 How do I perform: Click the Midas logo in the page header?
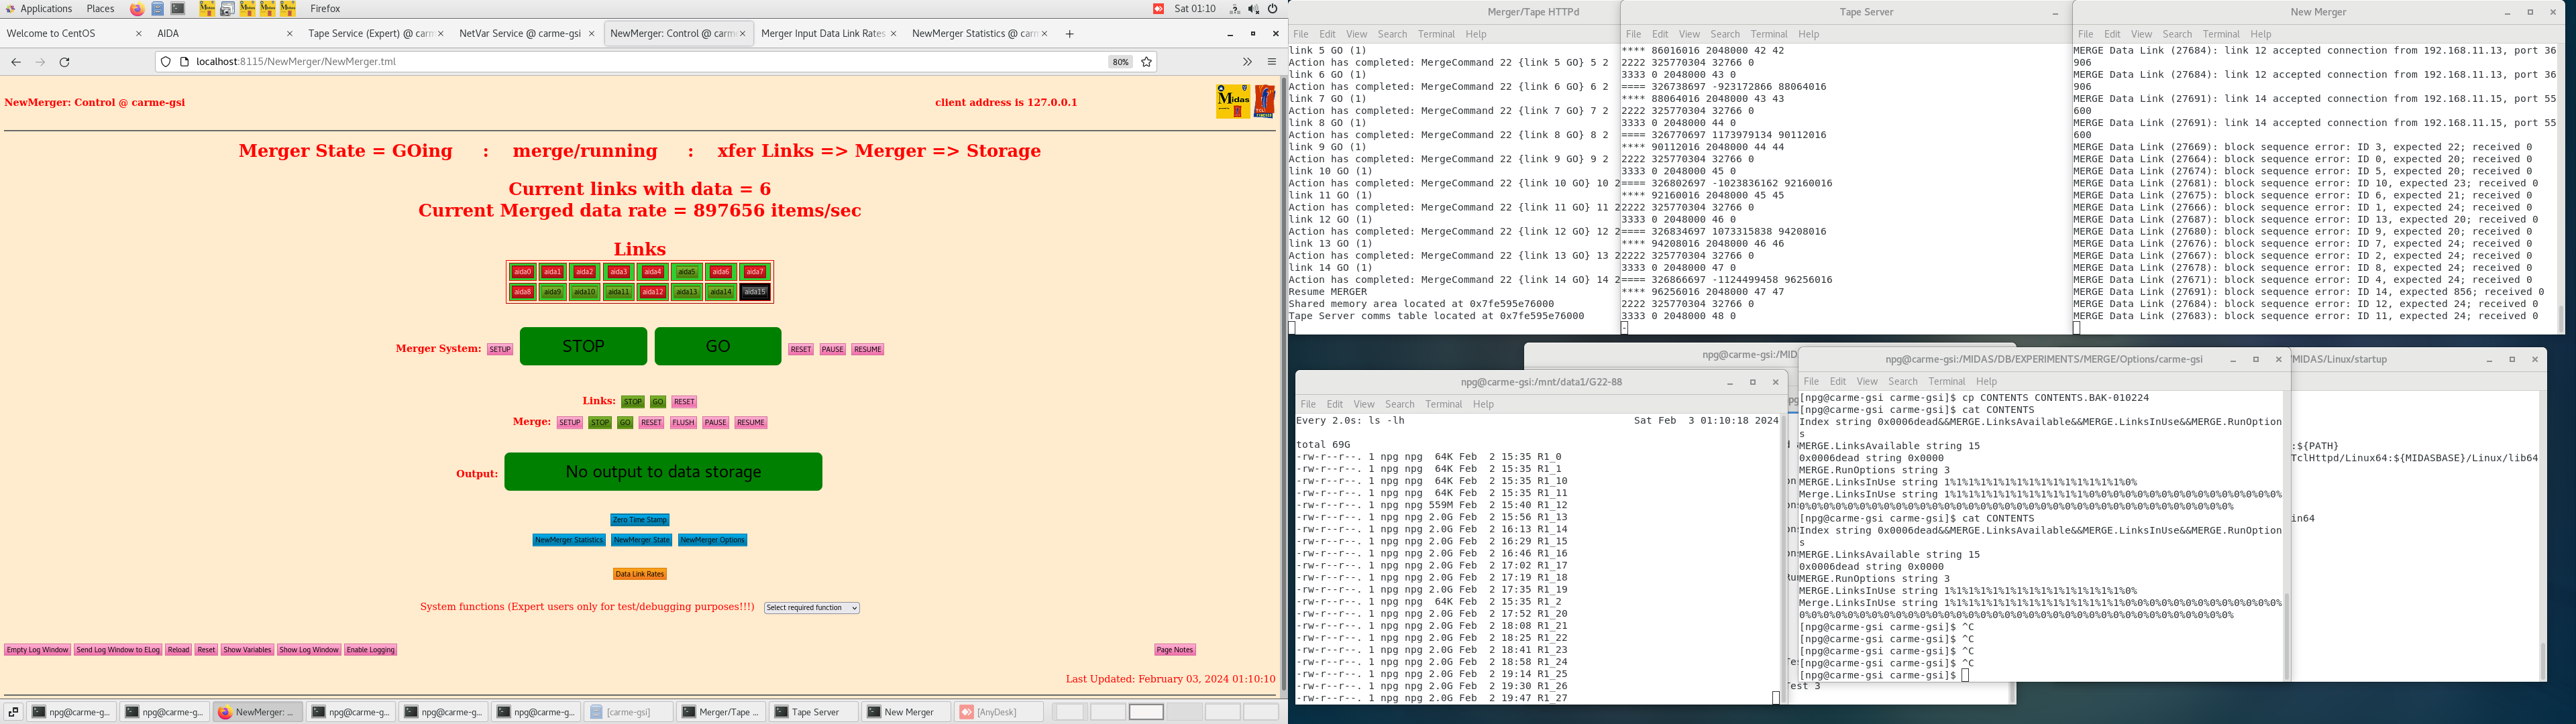(1233, 101)
